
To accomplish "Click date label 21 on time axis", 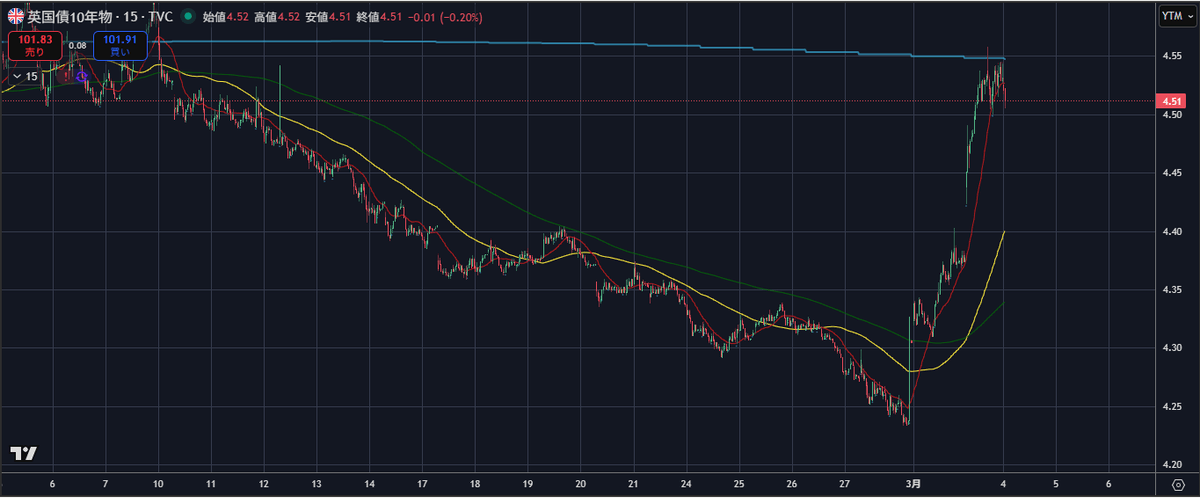I will pos(633,483).
